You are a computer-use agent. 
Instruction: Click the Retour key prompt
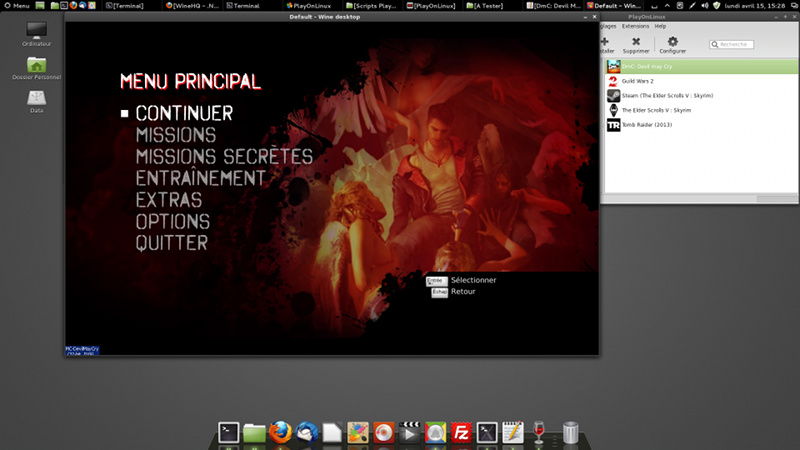tap(453, 292)
